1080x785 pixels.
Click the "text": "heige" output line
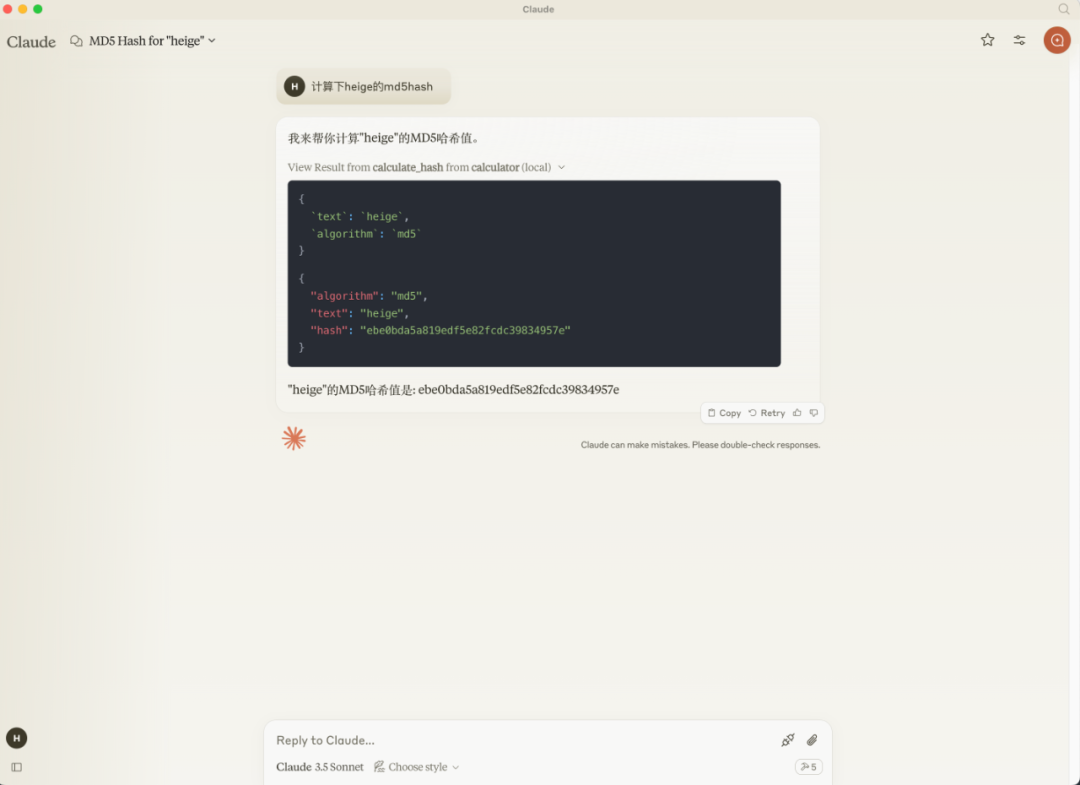click(x=360, y=313)
